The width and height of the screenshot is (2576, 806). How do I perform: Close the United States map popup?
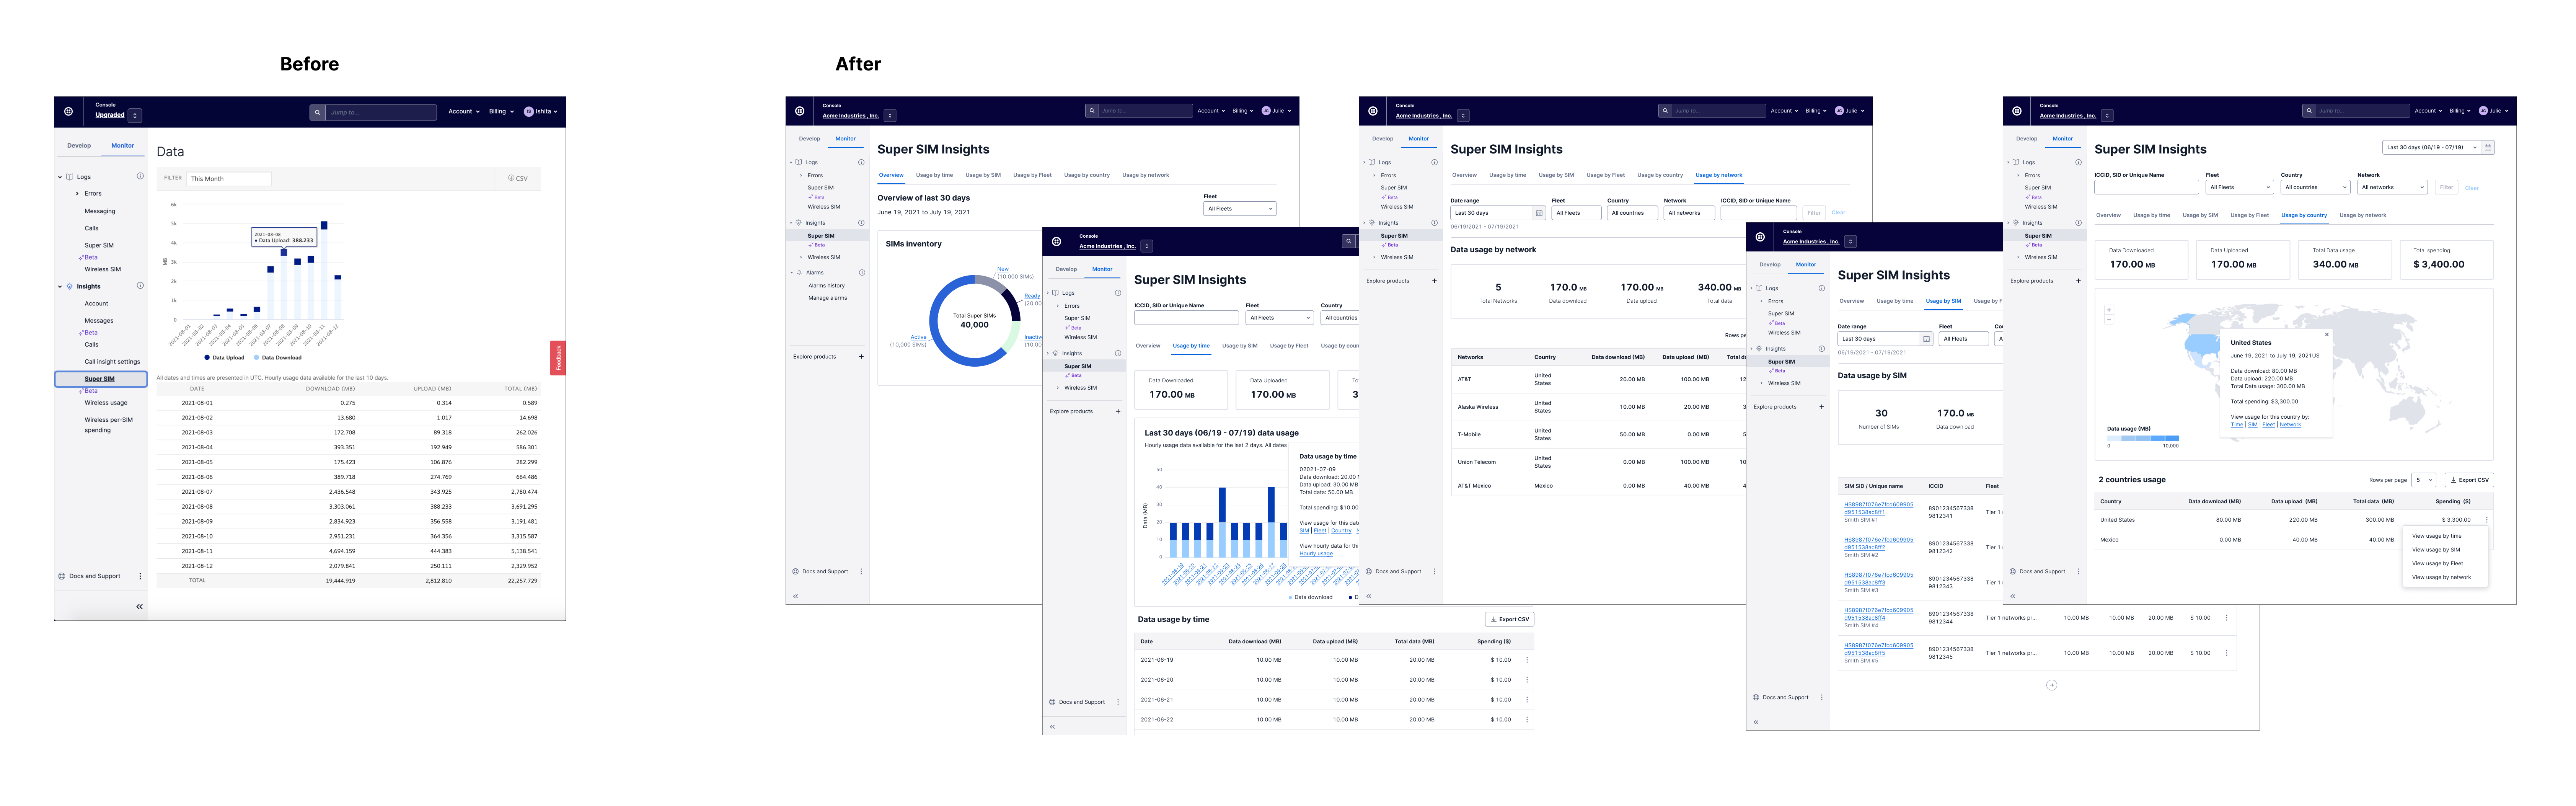(x=2326, y=334)
